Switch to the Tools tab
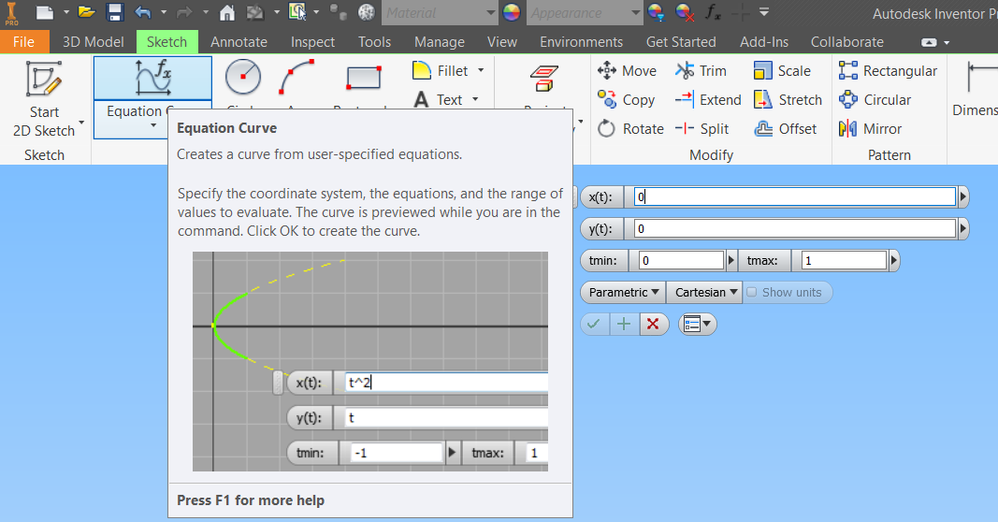The height and width of the screenshot is (522, 998). pyautogui.click(x=374, y=42)
